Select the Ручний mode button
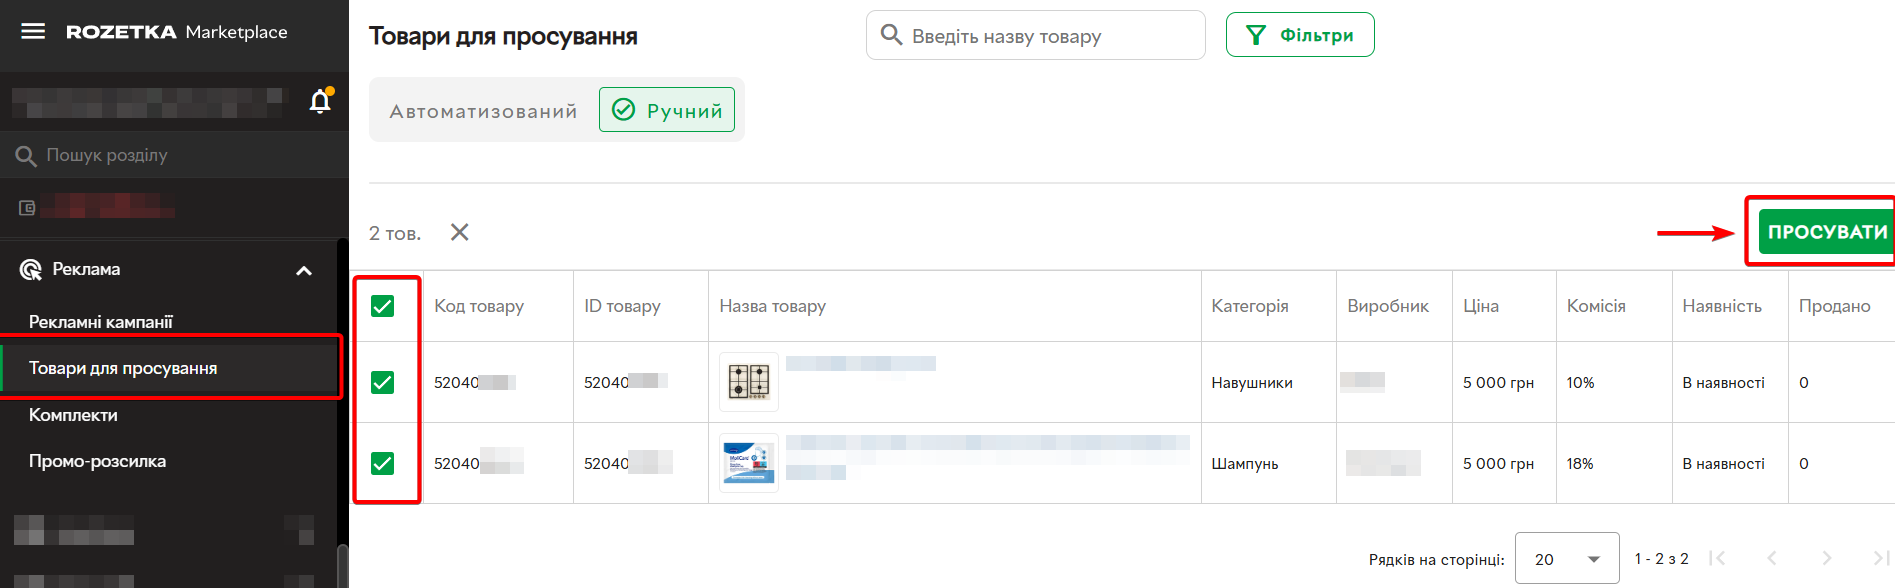This screenshot has height=588, width=1895. [x=667, y=110]
